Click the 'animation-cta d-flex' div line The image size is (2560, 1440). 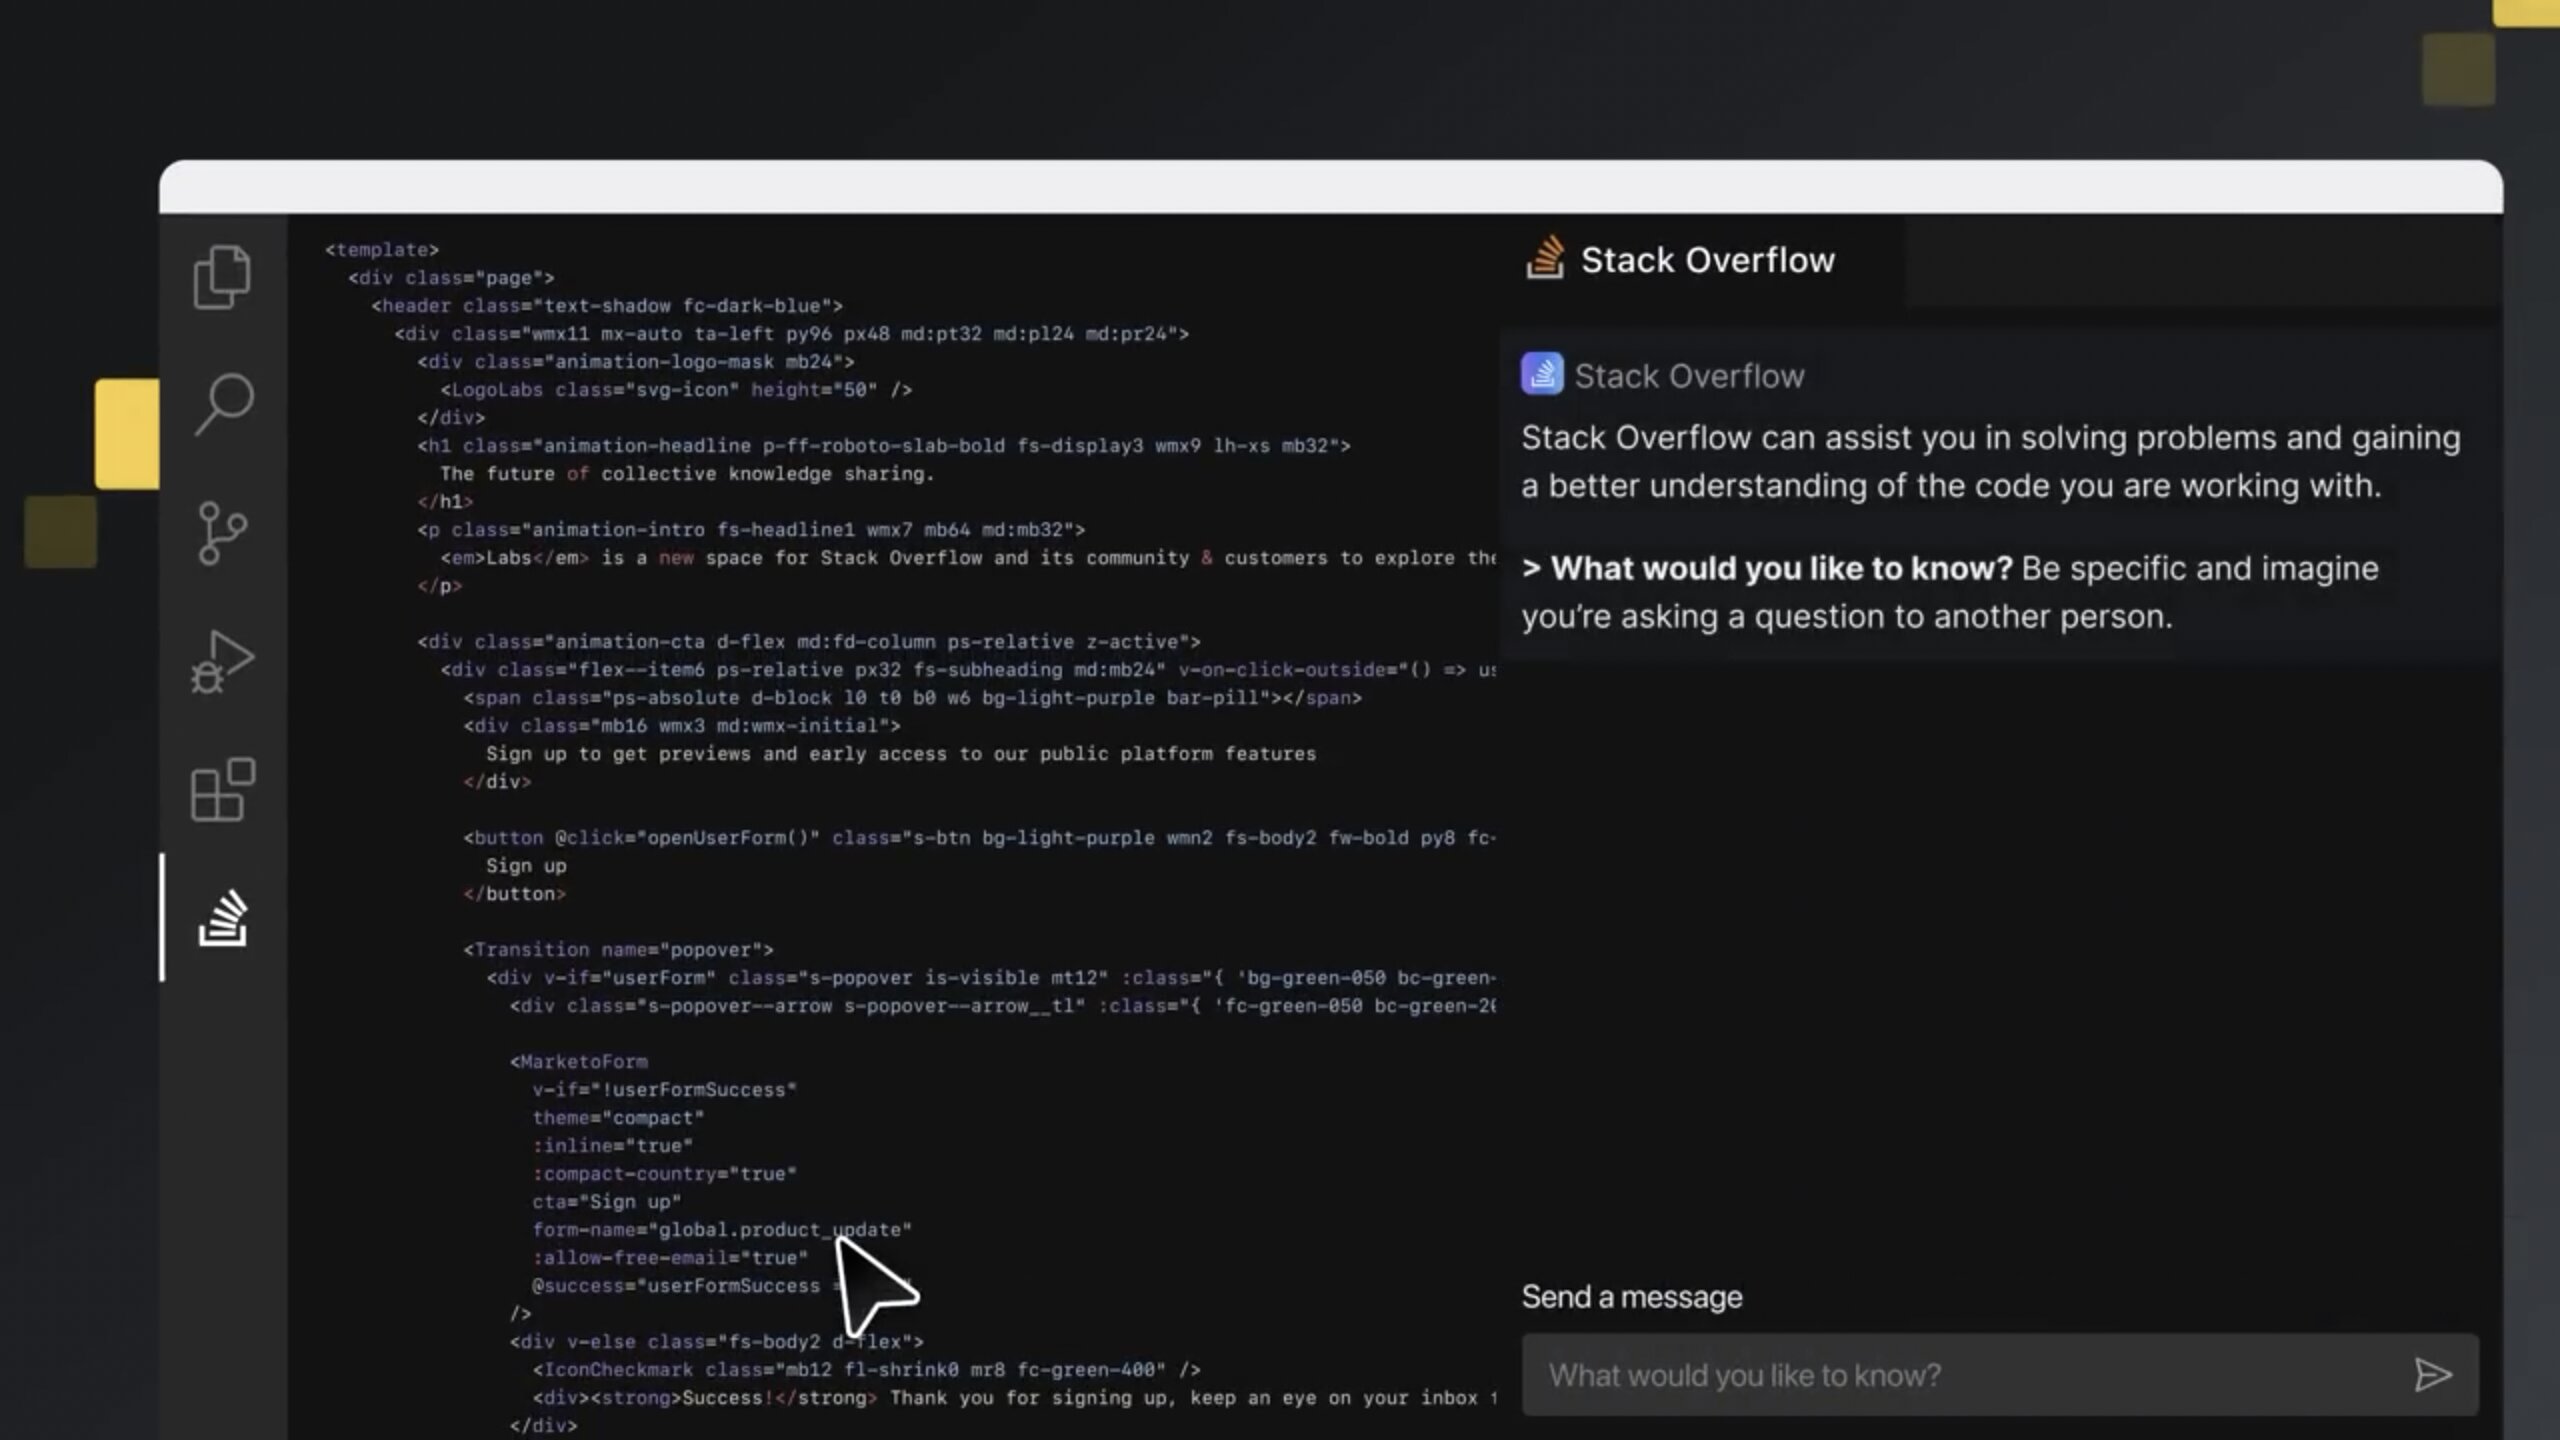coord(809,642)
